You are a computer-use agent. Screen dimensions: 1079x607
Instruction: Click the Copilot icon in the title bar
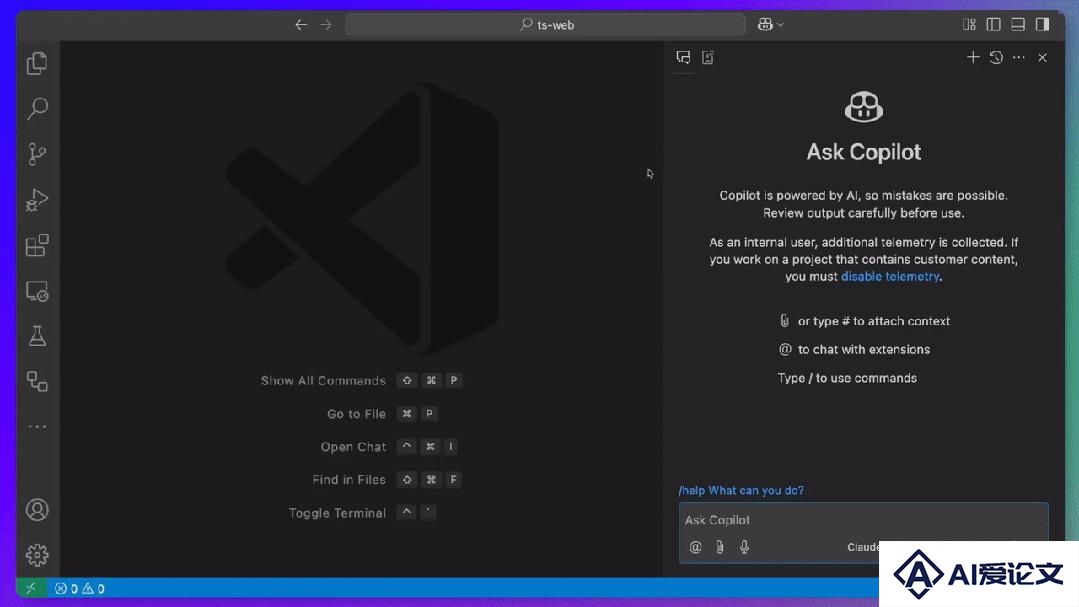click(x=765, y=25)
